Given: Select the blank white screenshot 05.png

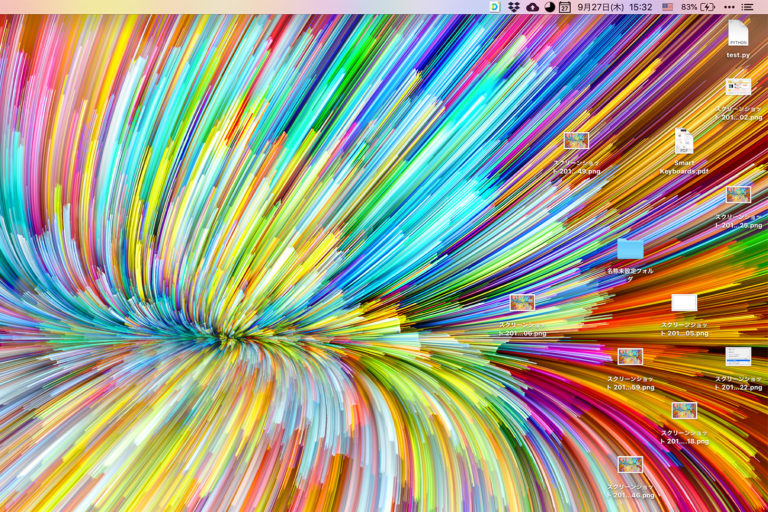Looking at the screenshot, I should 684,303.
